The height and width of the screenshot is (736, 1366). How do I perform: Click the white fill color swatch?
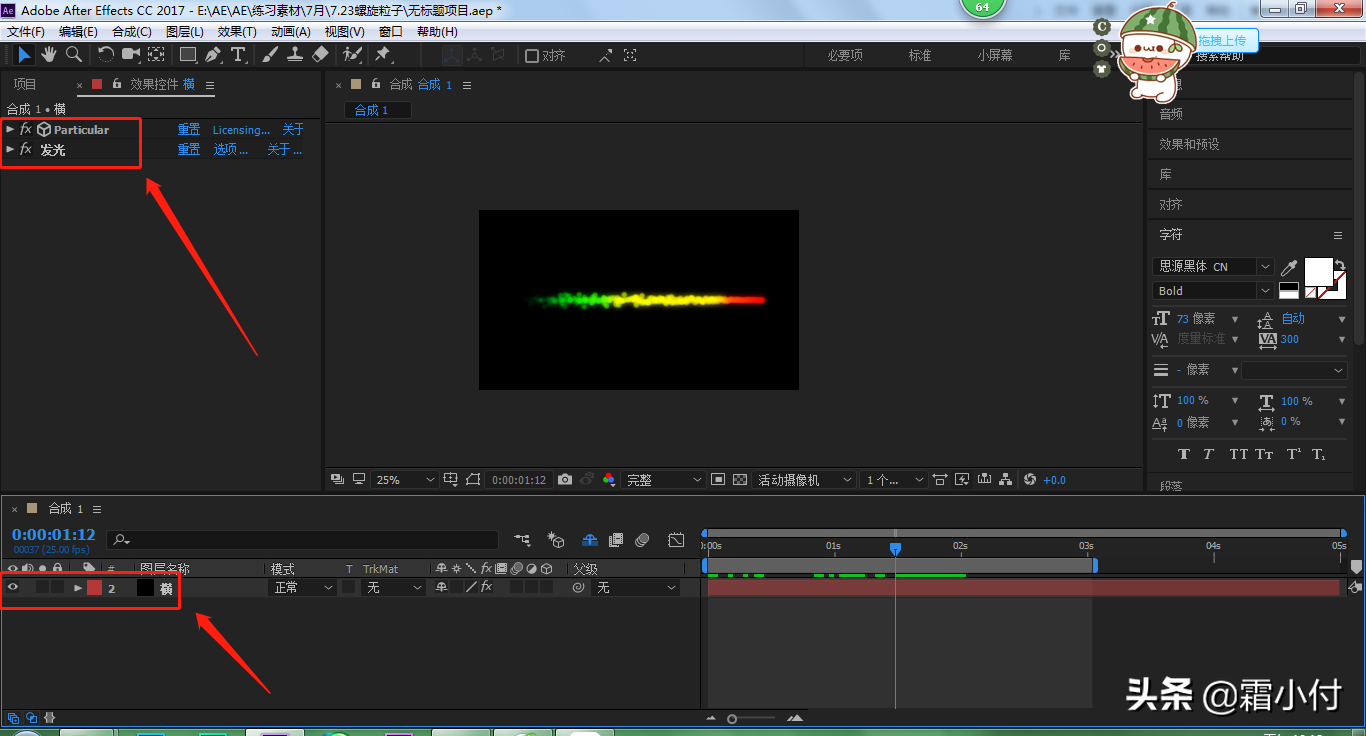1318,272
